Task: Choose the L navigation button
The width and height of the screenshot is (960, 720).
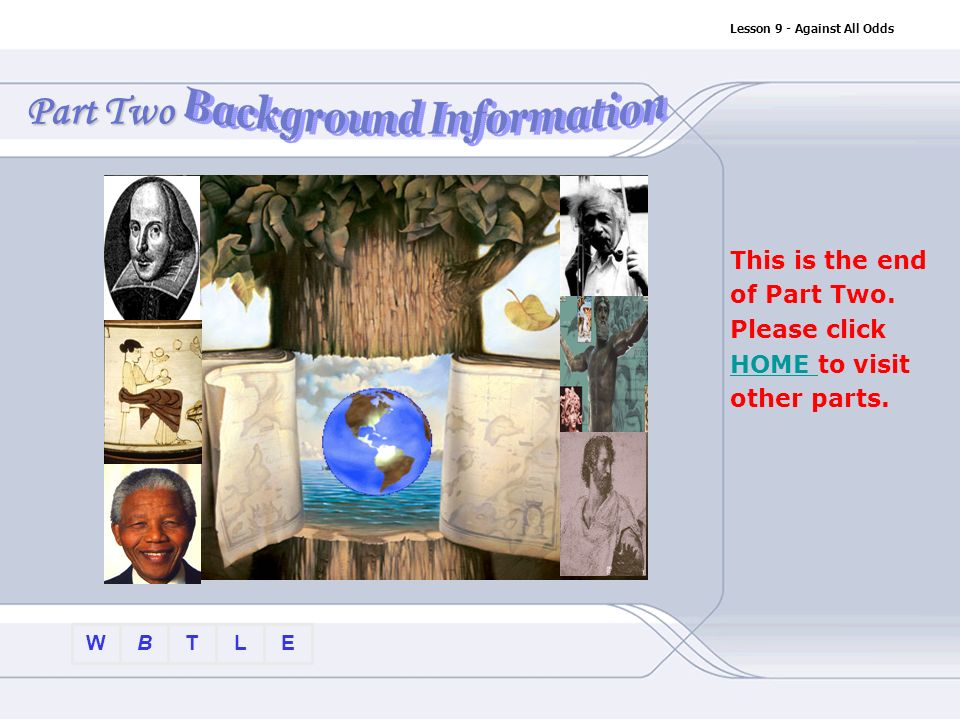Action: point(240,643)
